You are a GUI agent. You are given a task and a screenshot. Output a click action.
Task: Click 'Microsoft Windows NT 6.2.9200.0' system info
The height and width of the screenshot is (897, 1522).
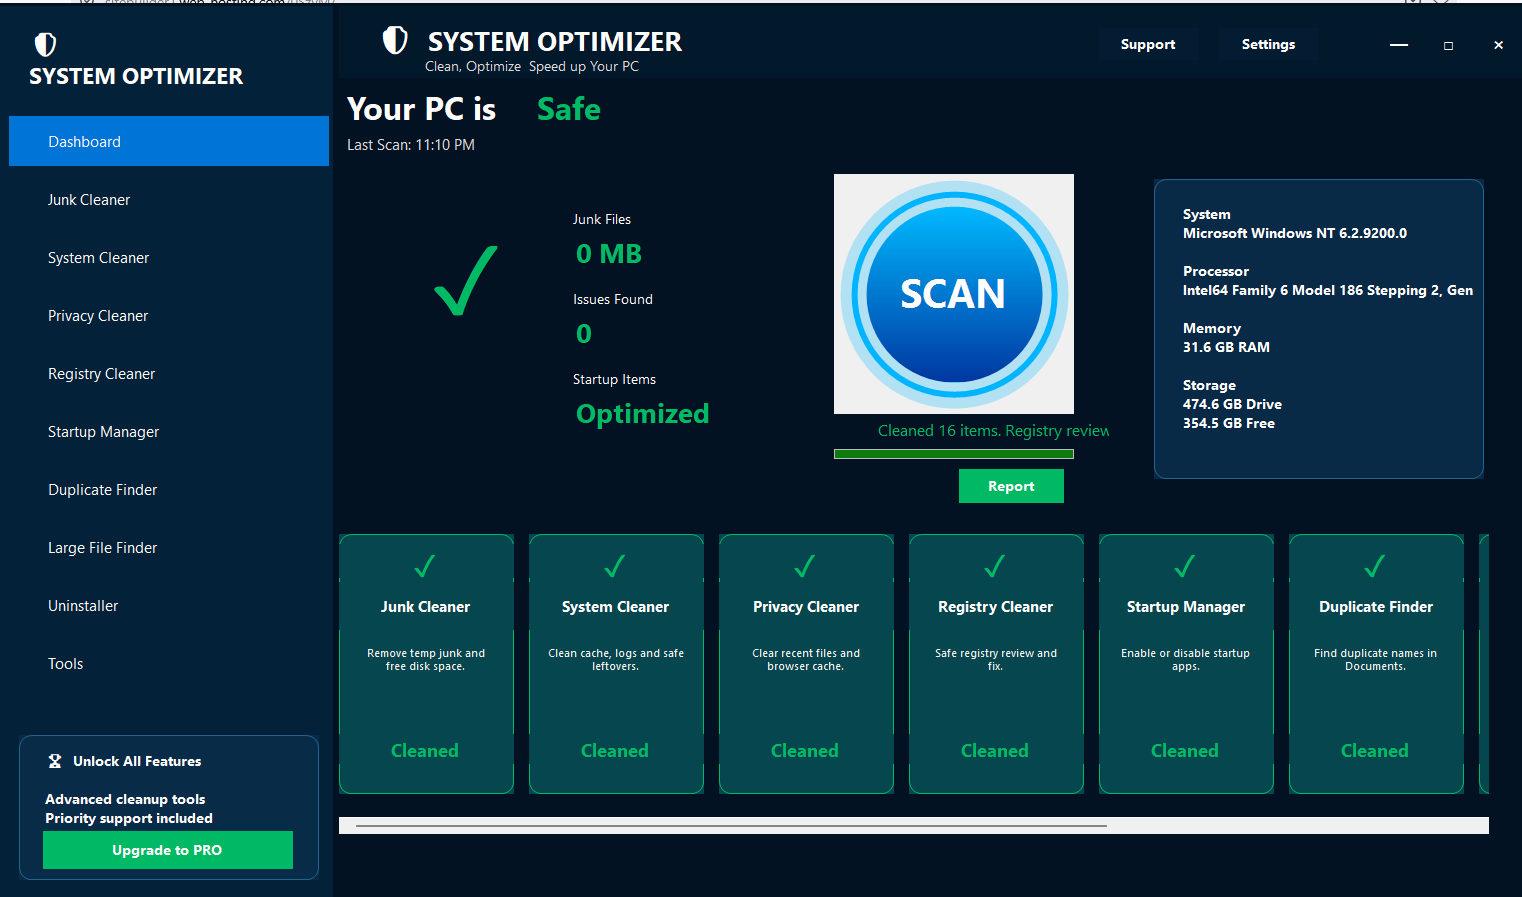pyautogui.click(x=1295, y=233)
